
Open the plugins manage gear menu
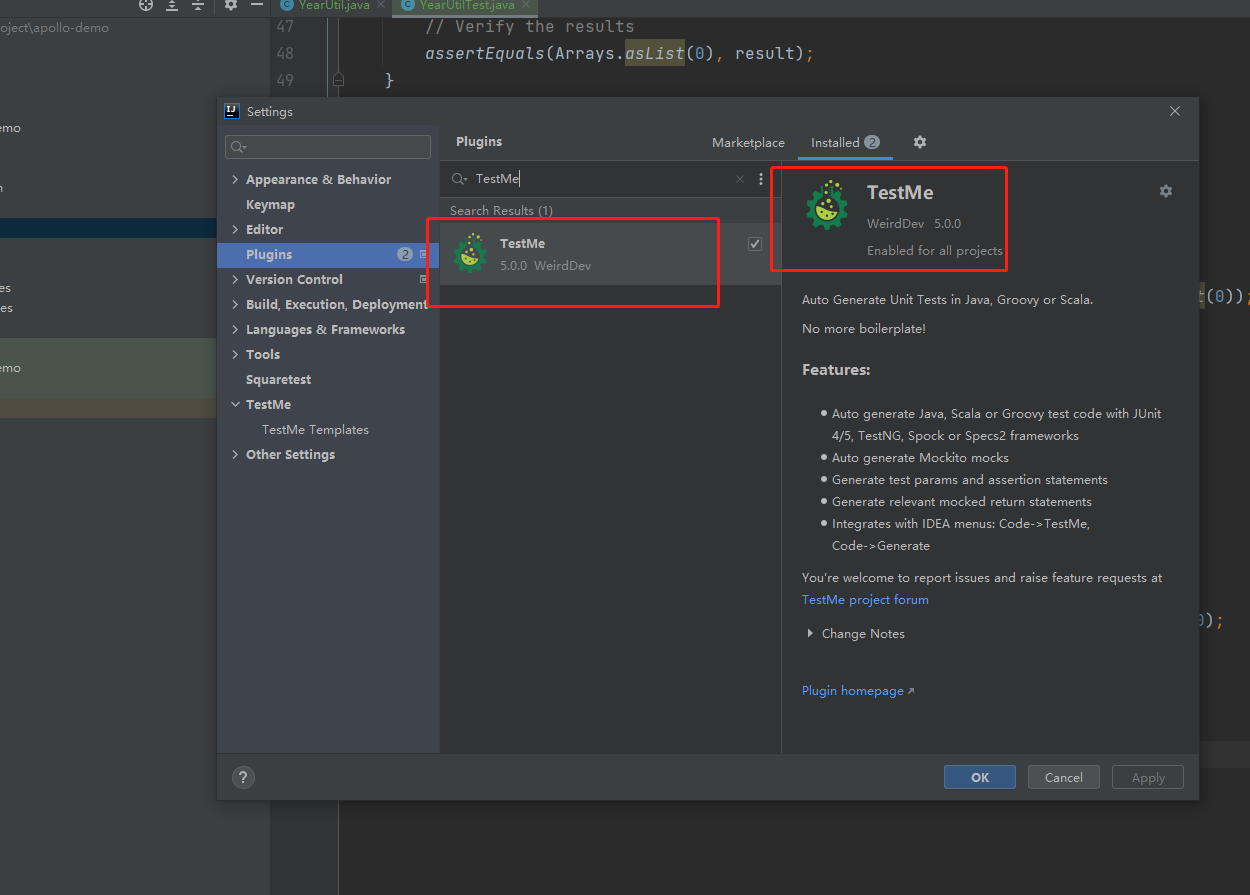coord(920,142)
